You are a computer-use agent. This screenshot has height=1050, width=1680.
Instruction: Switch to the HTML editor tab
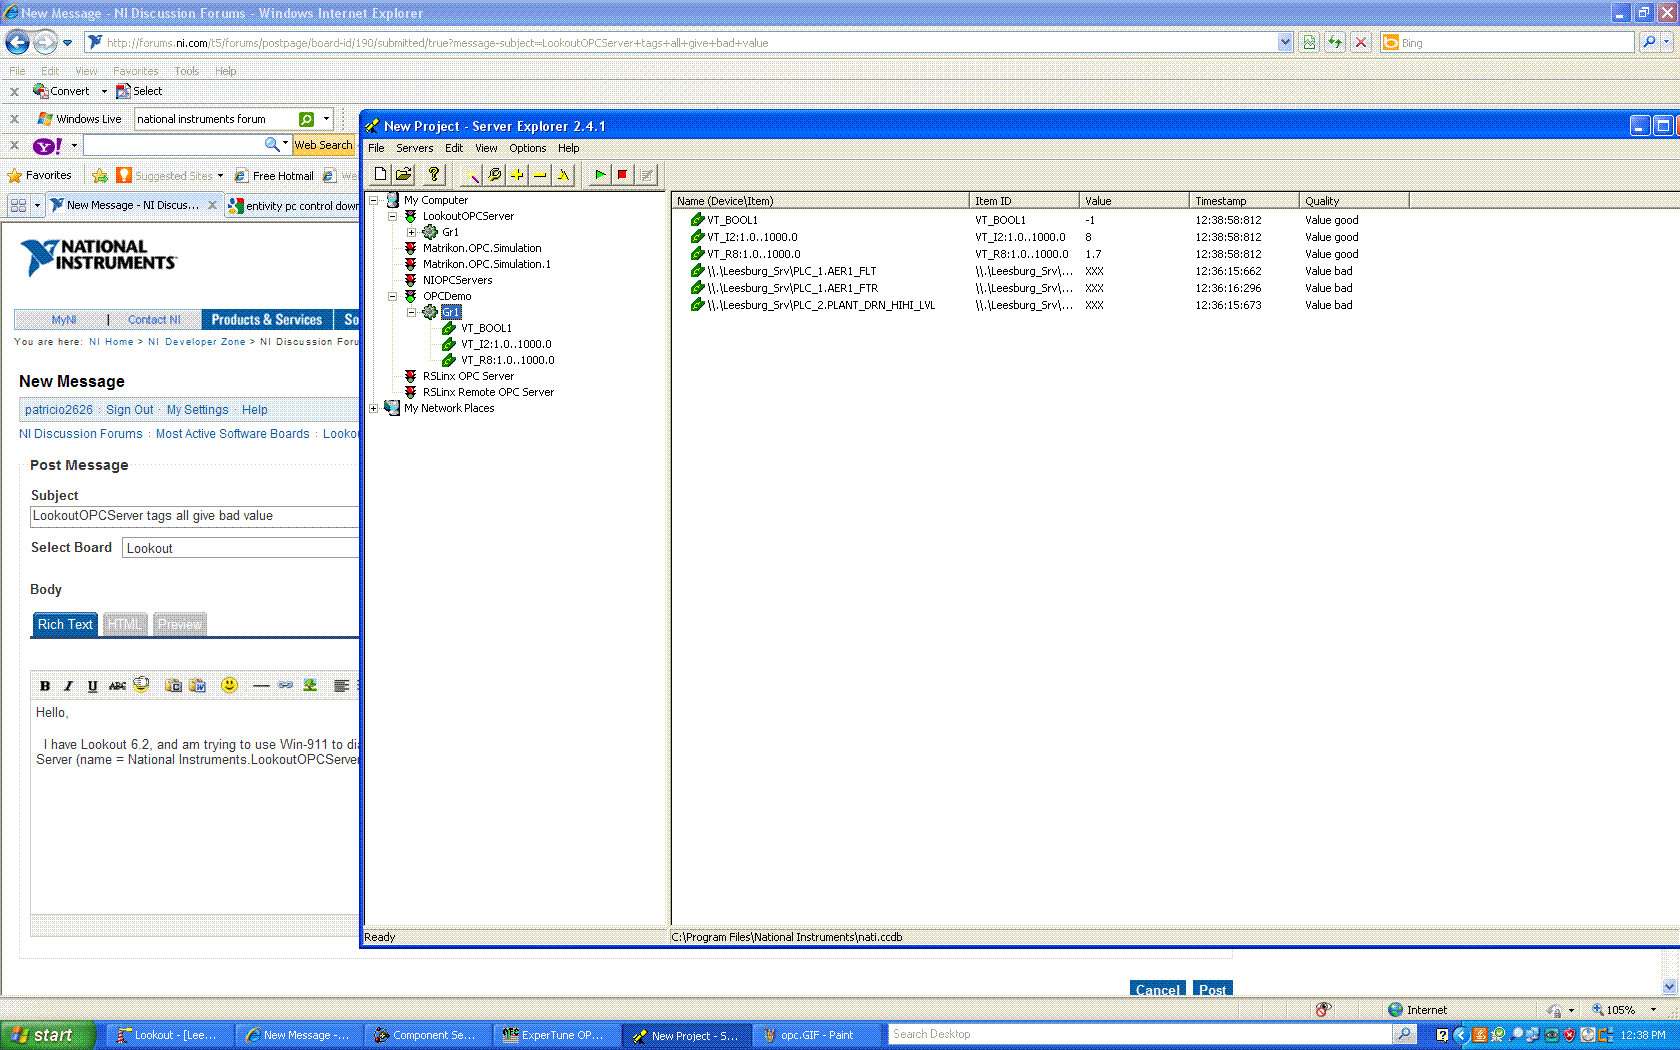click(x=125, y=624)
